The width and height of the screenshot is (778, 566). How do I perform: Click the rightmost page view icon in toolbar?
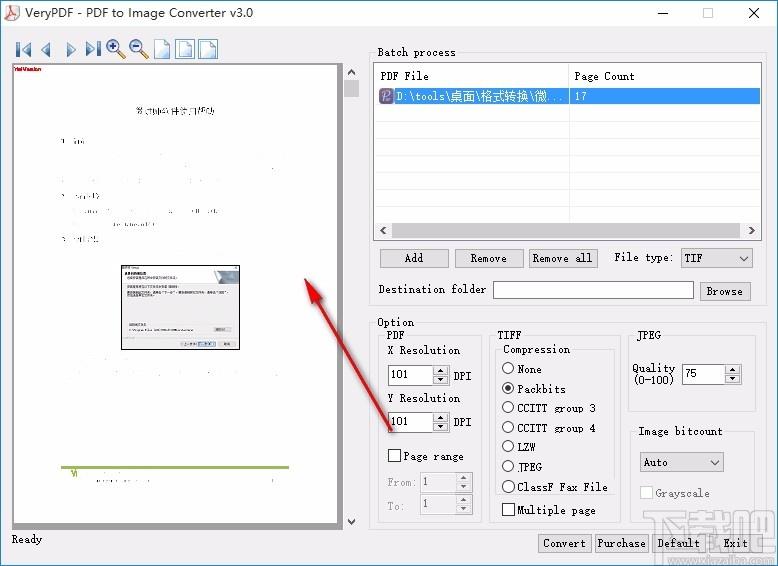click(208, 49)
